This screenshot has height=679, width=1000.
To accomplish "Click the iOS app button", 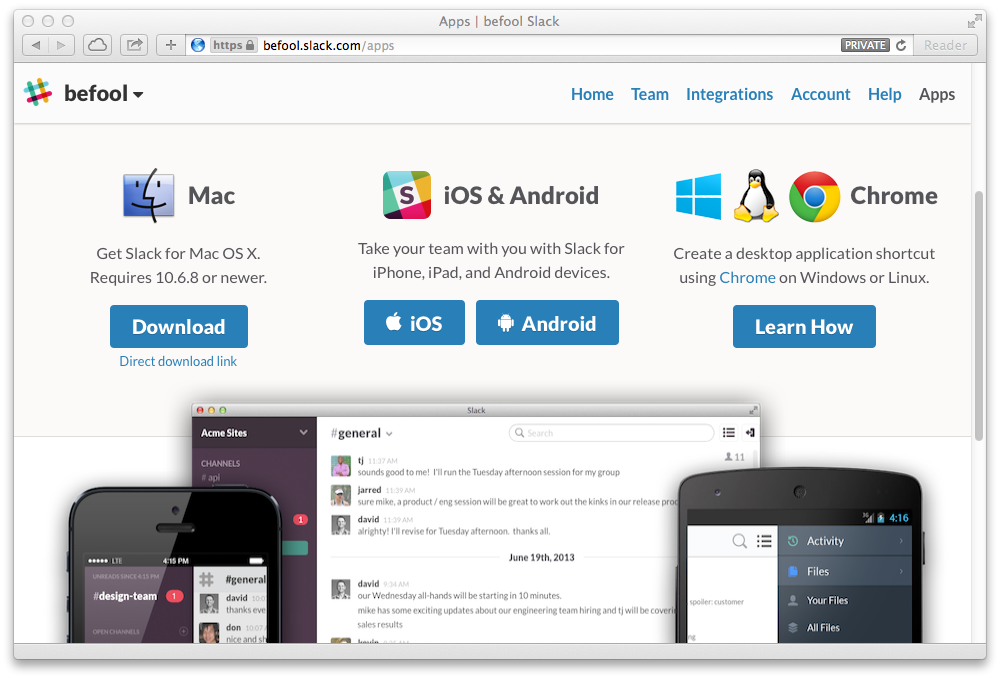I will coord(415,323).
